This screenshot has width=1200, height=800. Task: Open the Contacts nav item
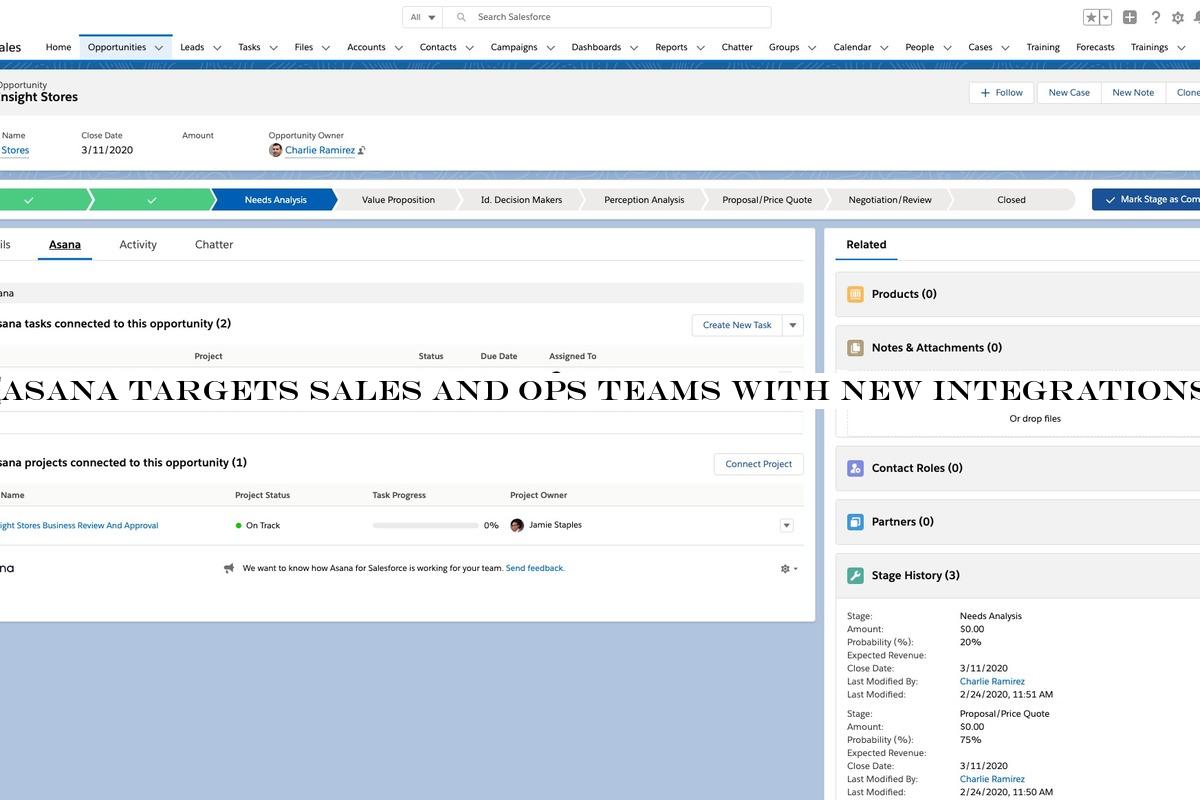pos(438,47)
